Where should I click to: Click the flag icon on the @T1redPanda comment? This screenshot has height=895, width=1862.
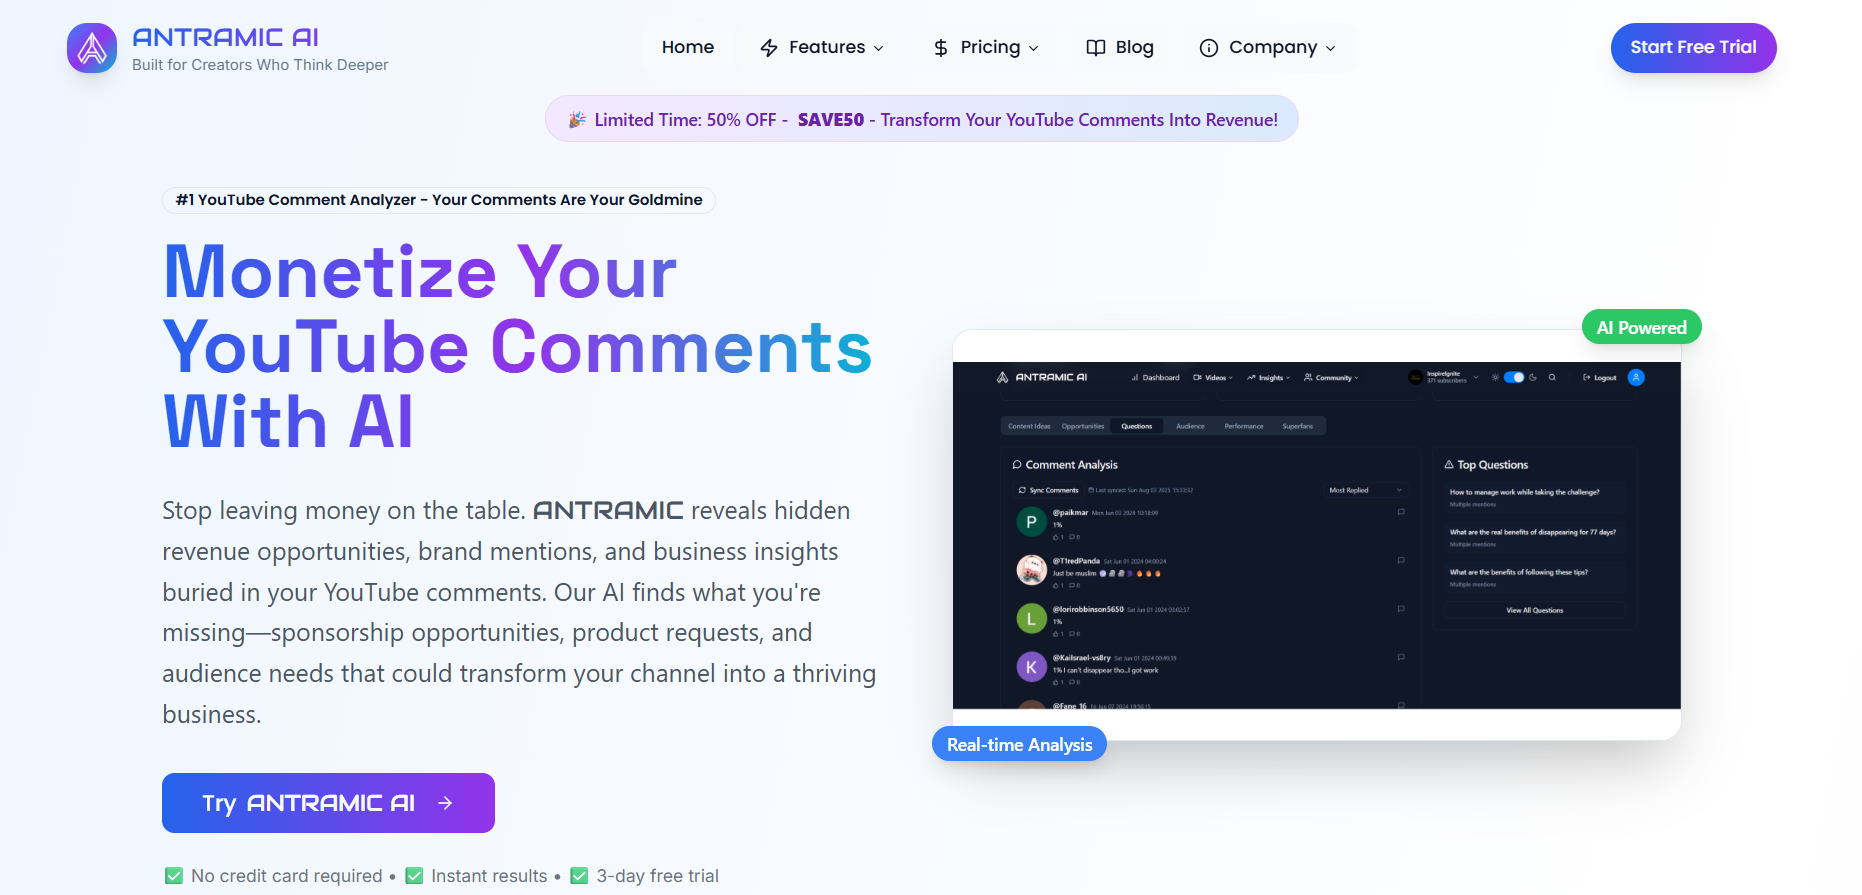coord(1401,560)
